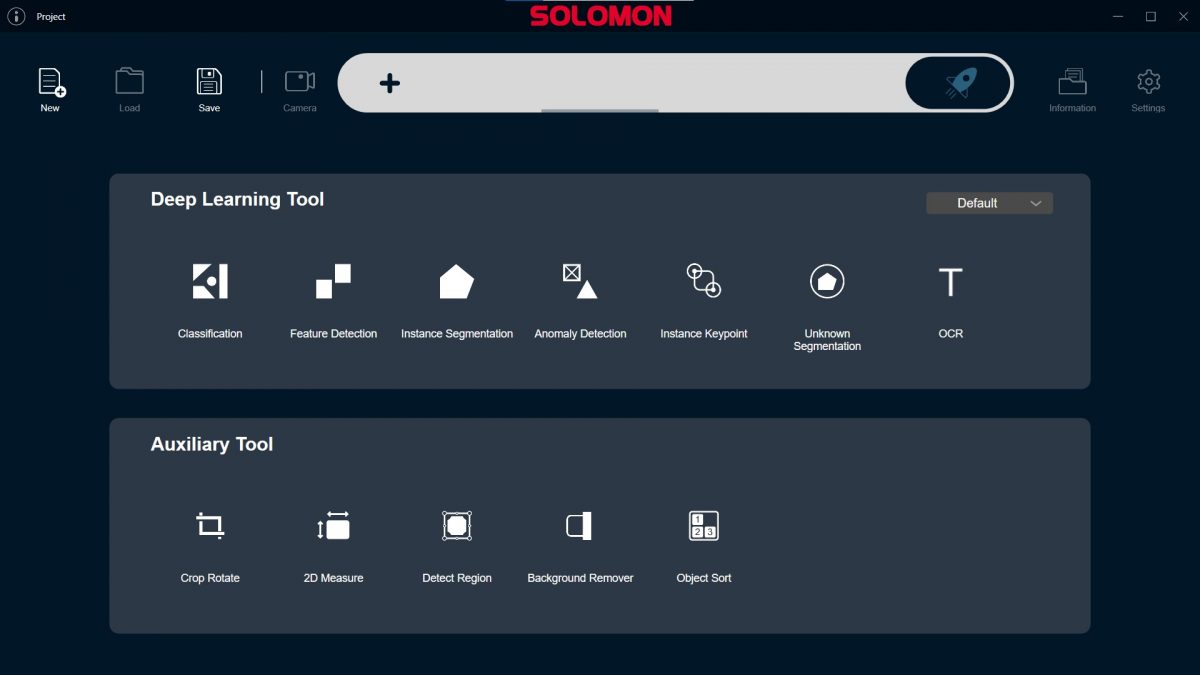Open the Settings panel
The width and height of the screenshot is (1200, 675).
click(1147, 88)
